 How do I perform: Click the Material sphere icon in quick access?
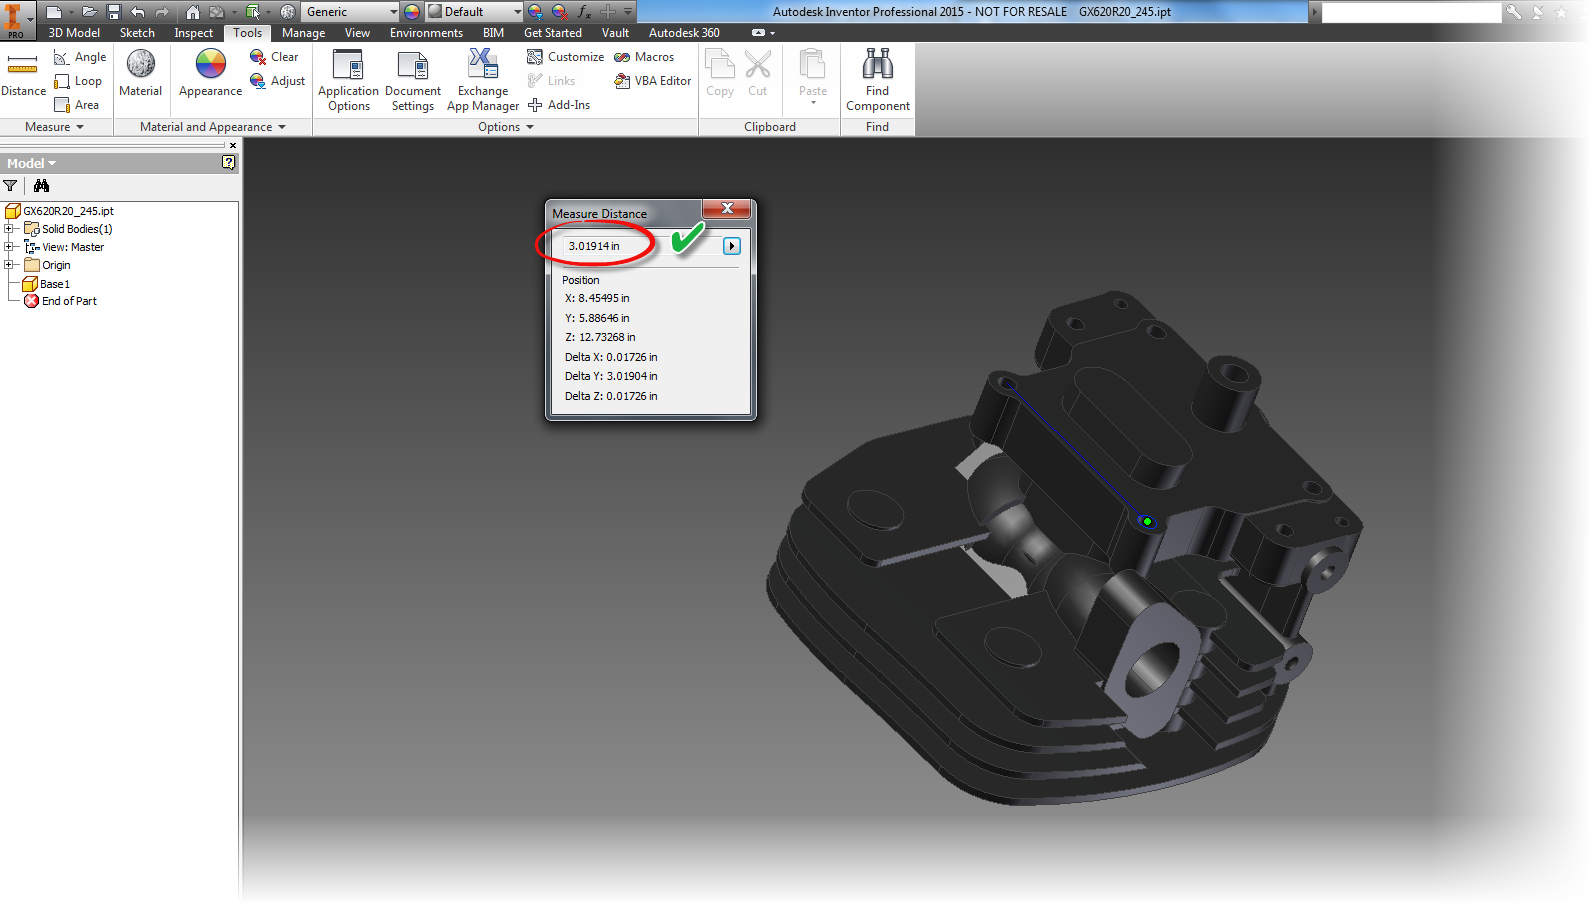tap(288, 12)
